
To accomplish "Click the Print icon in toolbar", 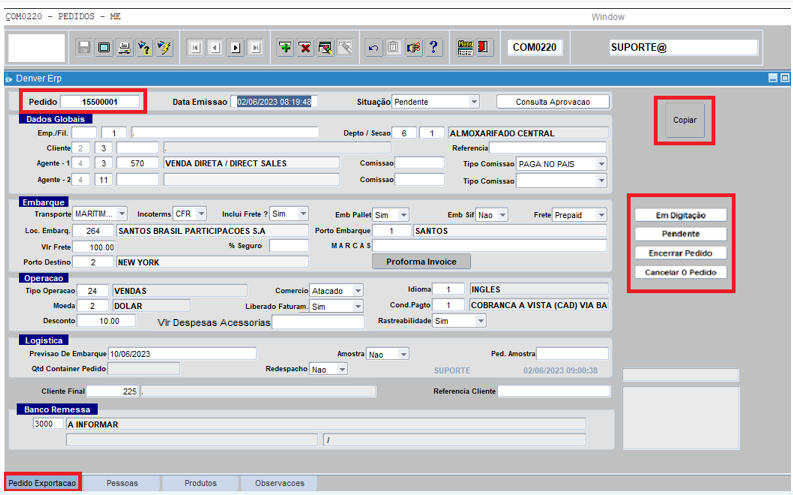I will (x=124, y=48).
